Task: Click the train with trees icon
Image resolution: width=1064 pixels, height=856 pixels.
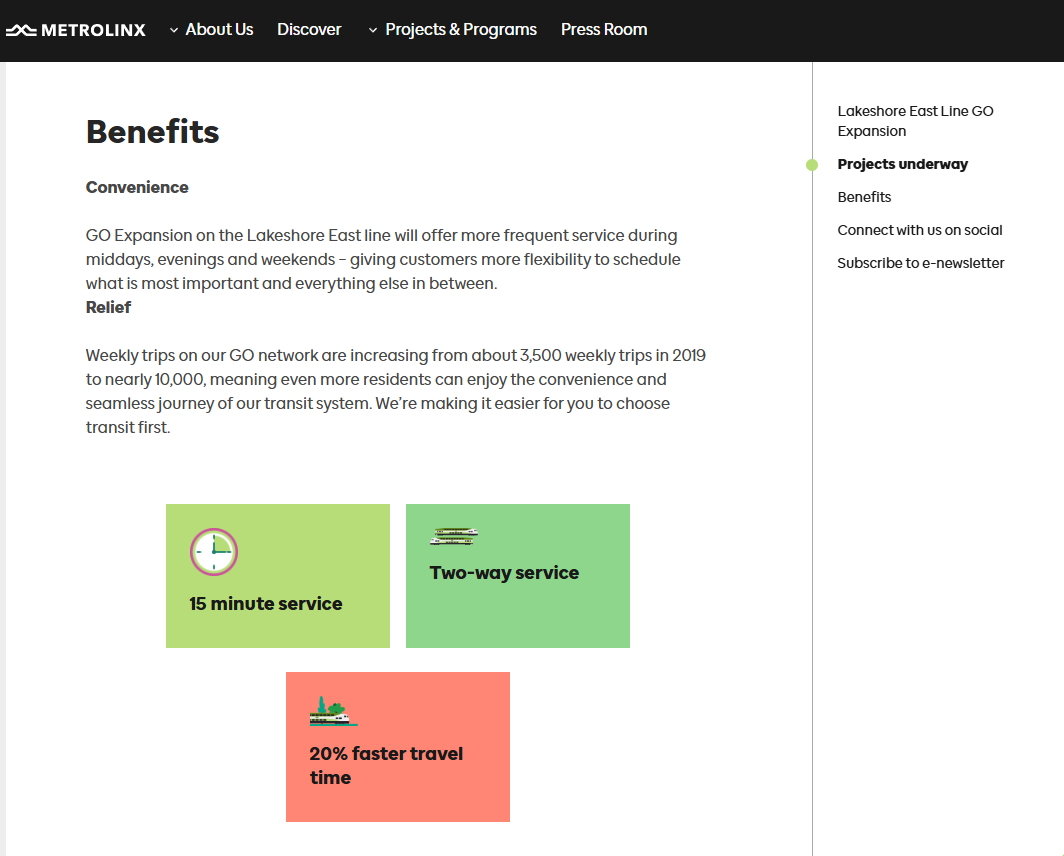Action: tap(333, 711)
